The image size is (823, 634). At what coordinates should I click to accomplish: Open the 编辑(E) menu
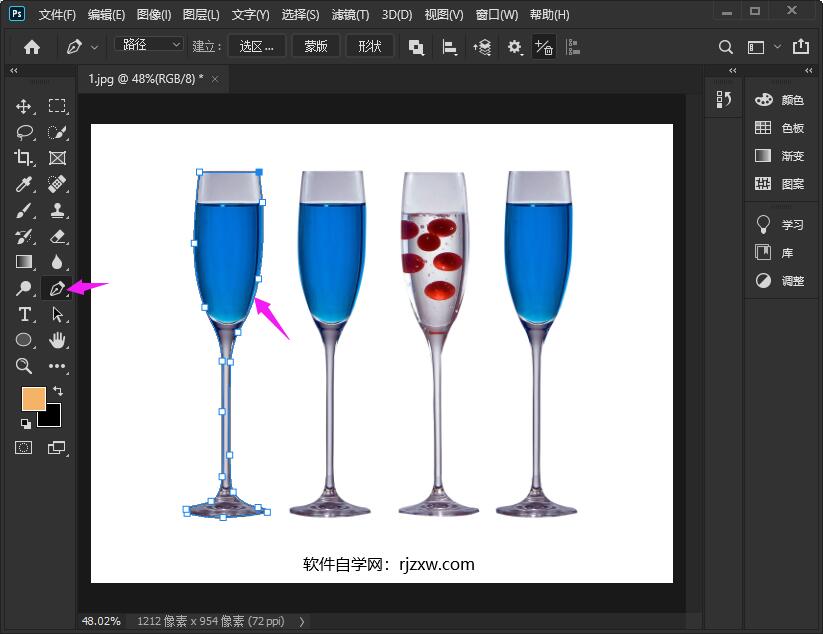(106, 15)
